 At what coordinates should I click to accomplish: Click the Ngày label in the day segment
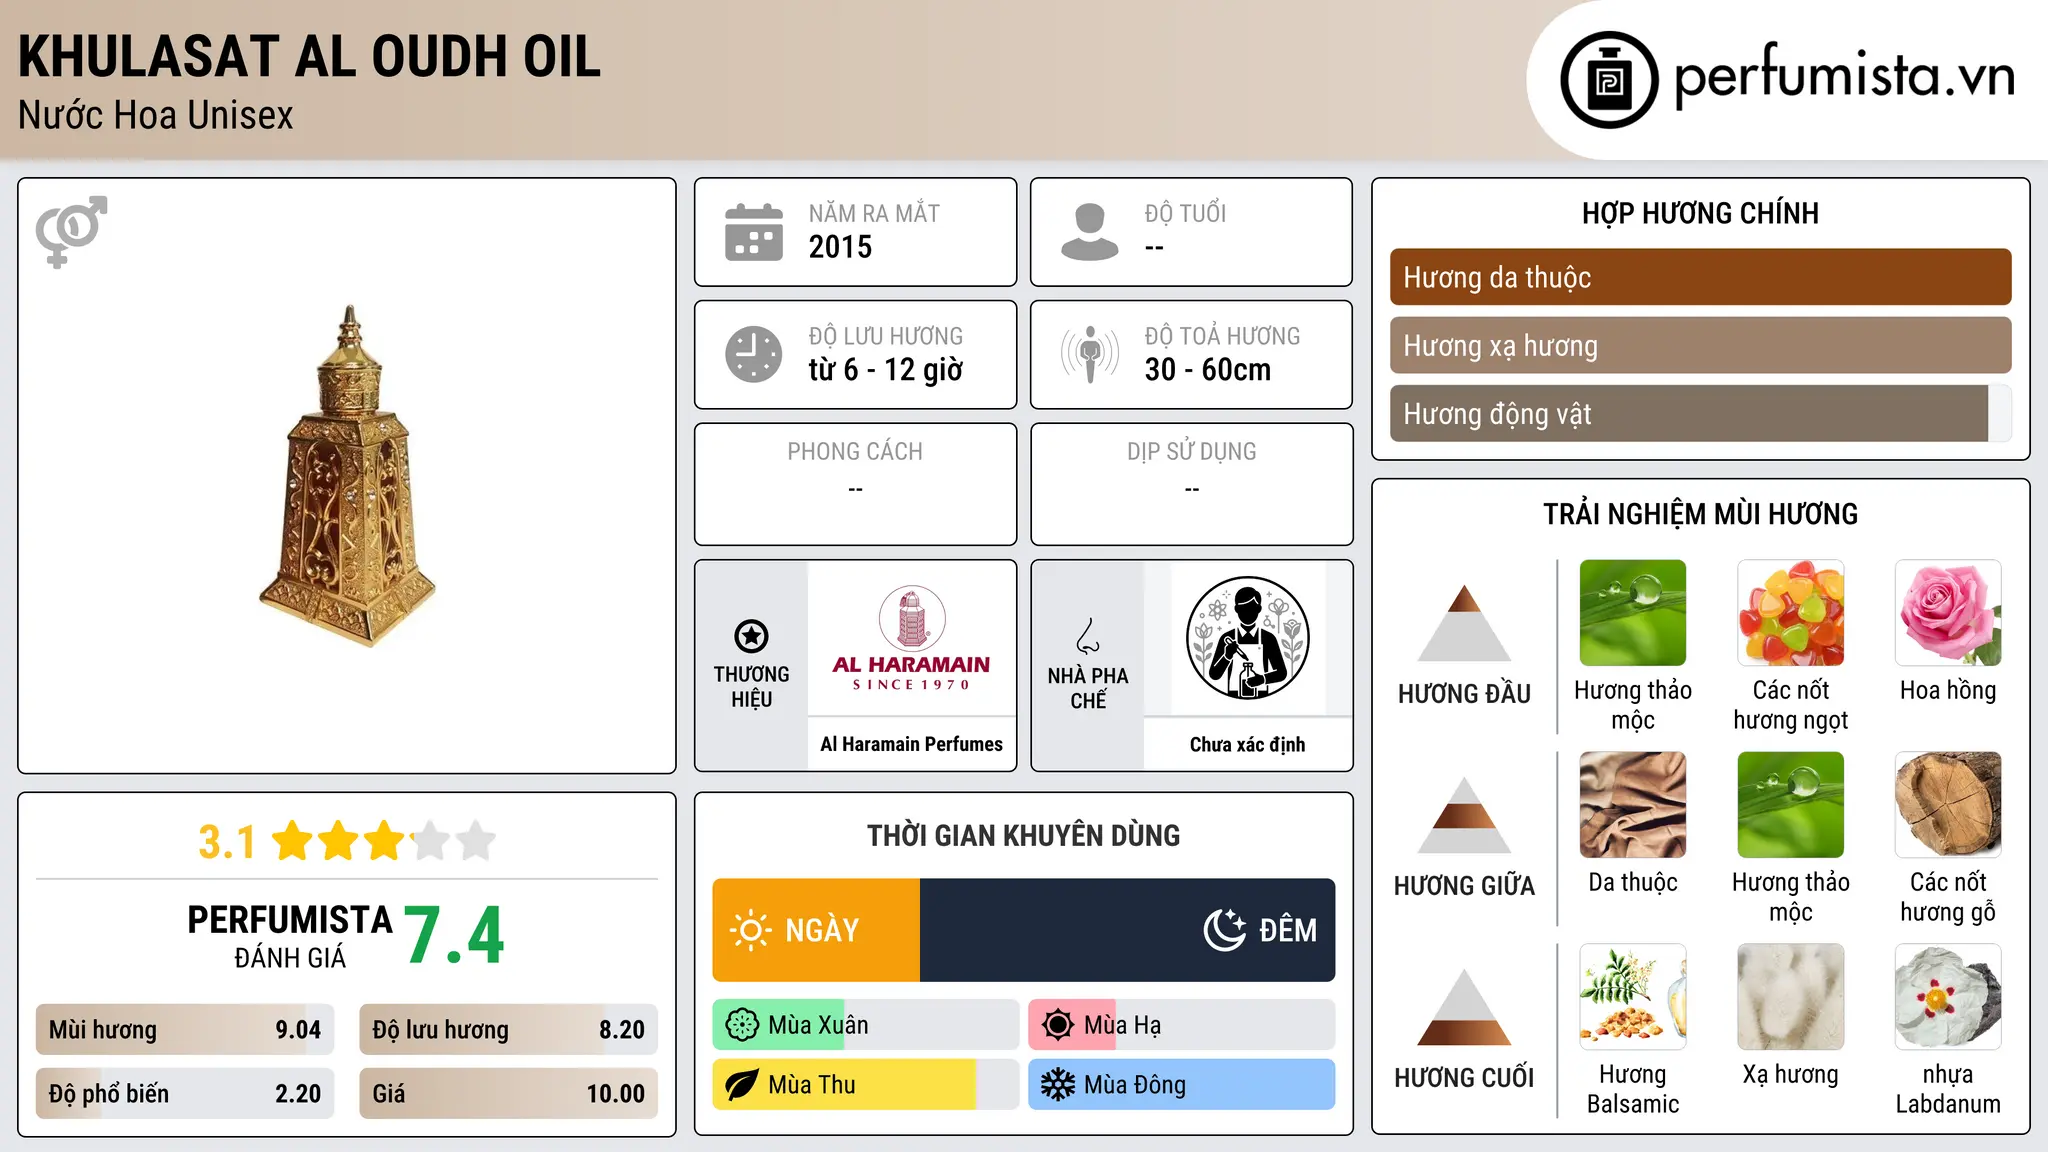(x=822, y=930)
